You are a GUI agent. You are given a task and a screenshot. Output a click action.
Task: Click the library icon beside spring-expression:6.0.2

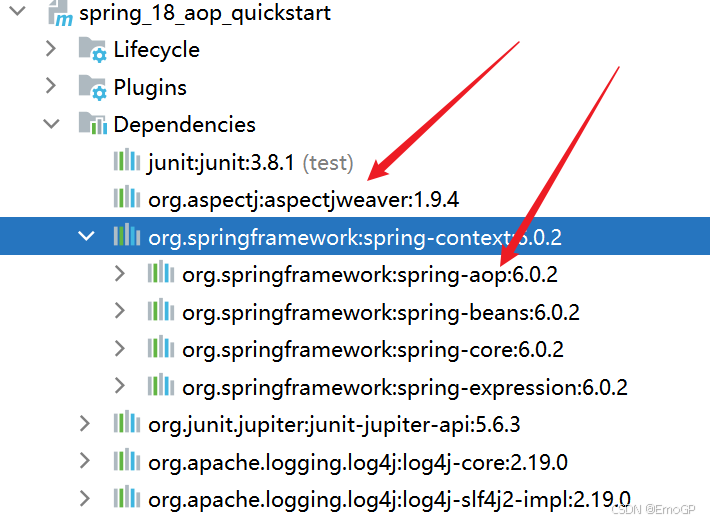[161, 385]
